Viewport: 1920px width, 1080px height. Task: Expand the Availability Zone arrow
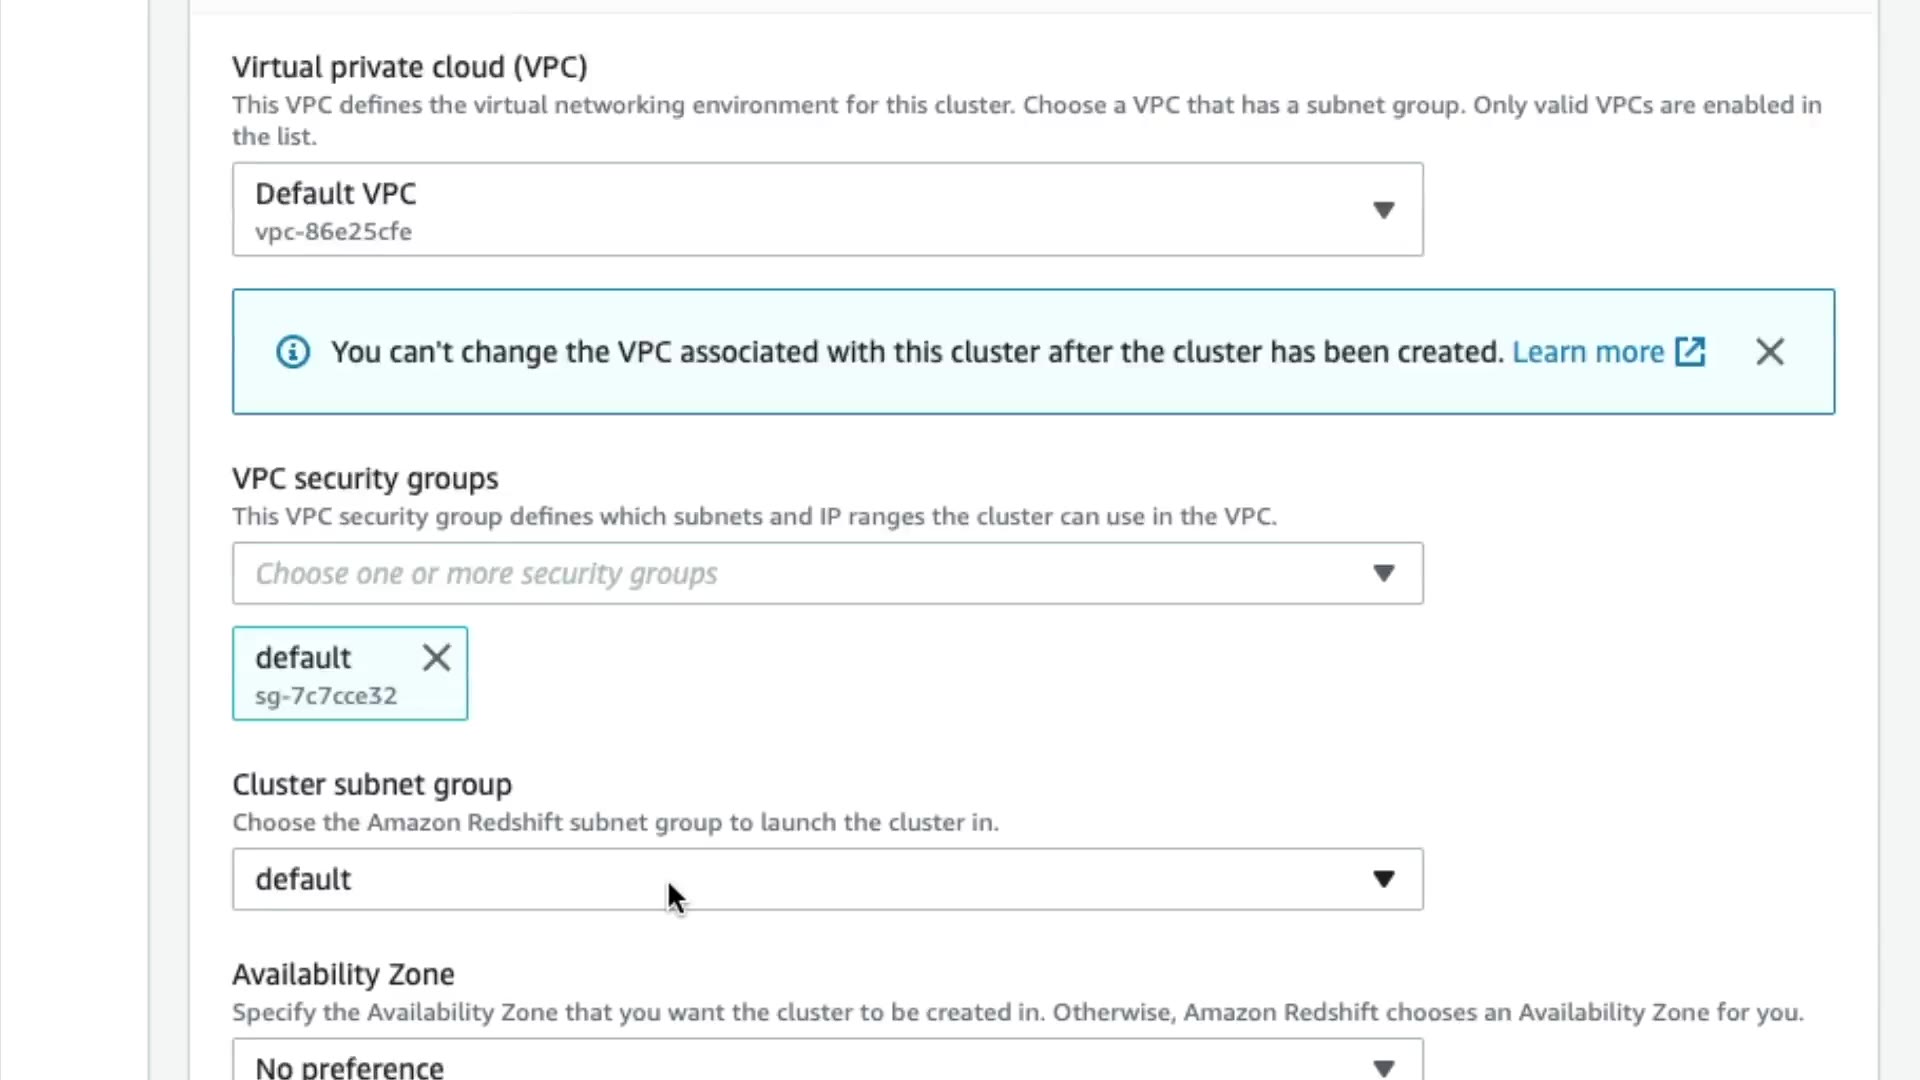point(1383,1067)
